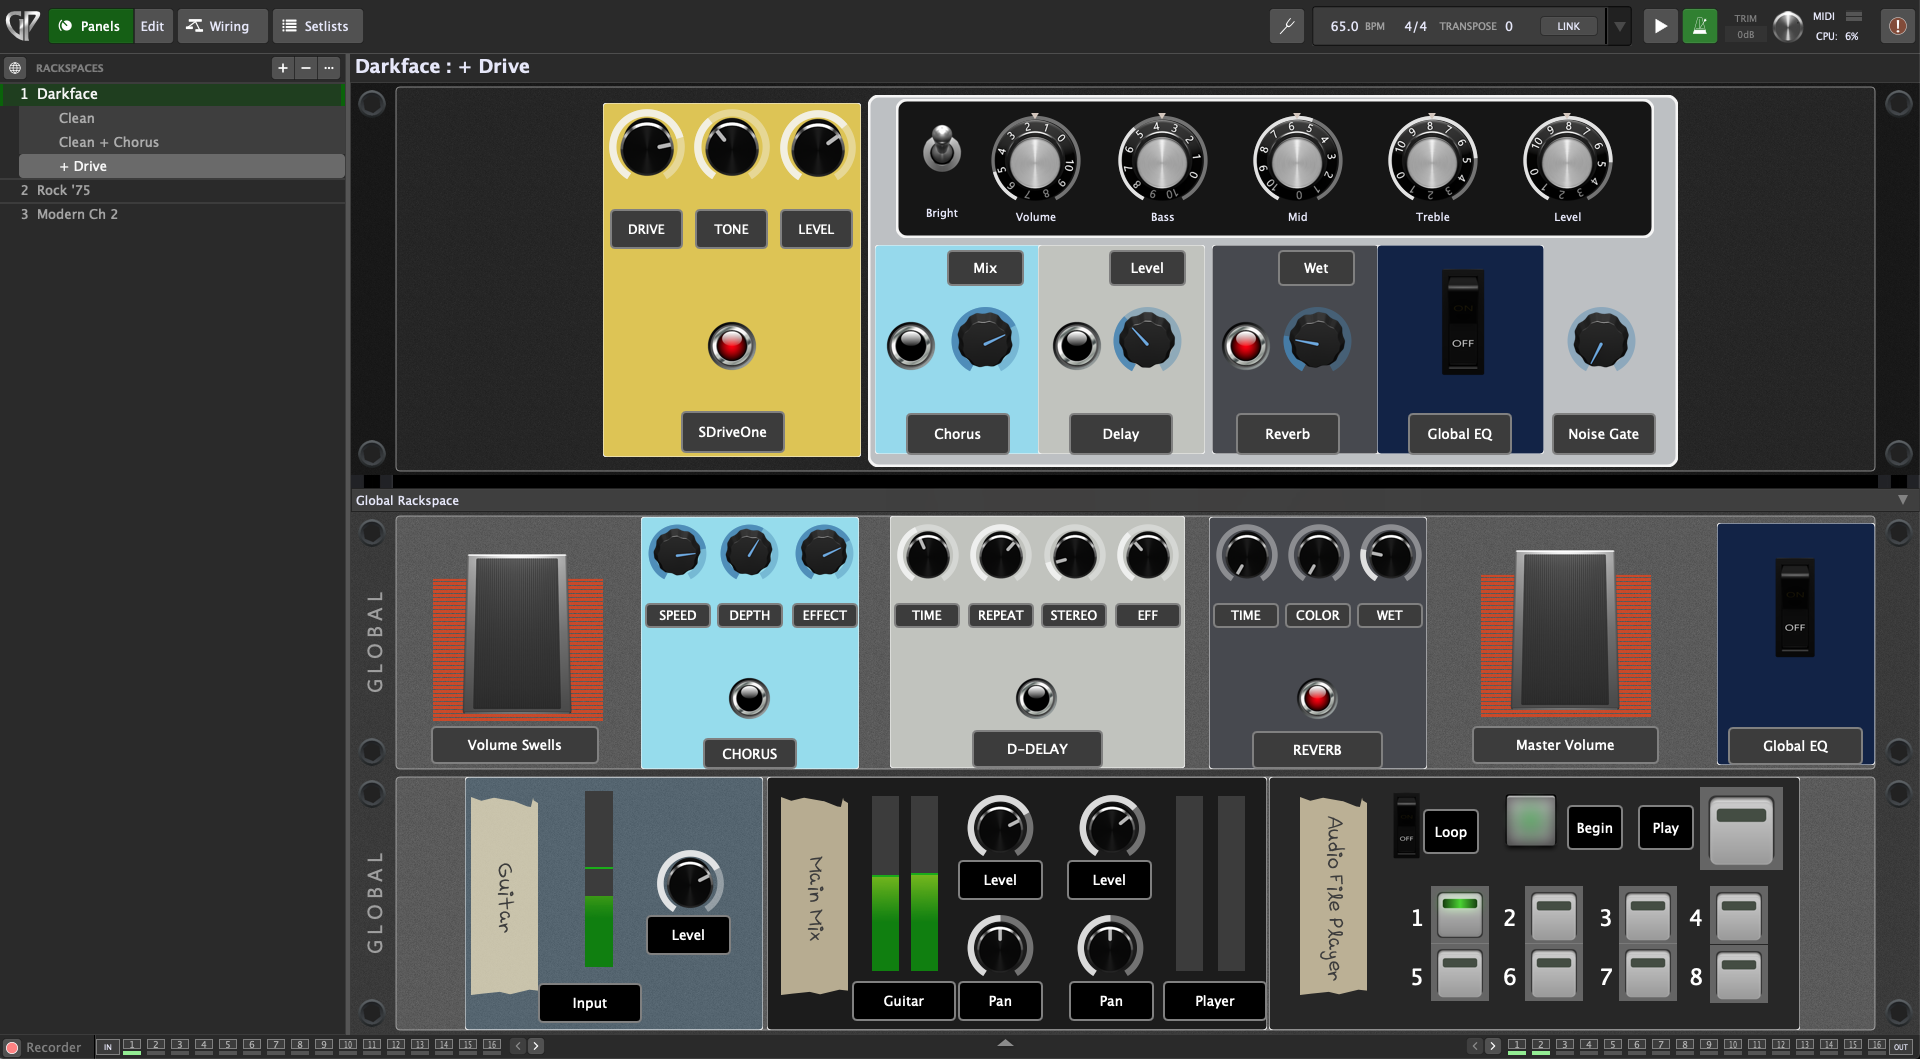Click the Player Pan knob in Main Mix

1110,947
